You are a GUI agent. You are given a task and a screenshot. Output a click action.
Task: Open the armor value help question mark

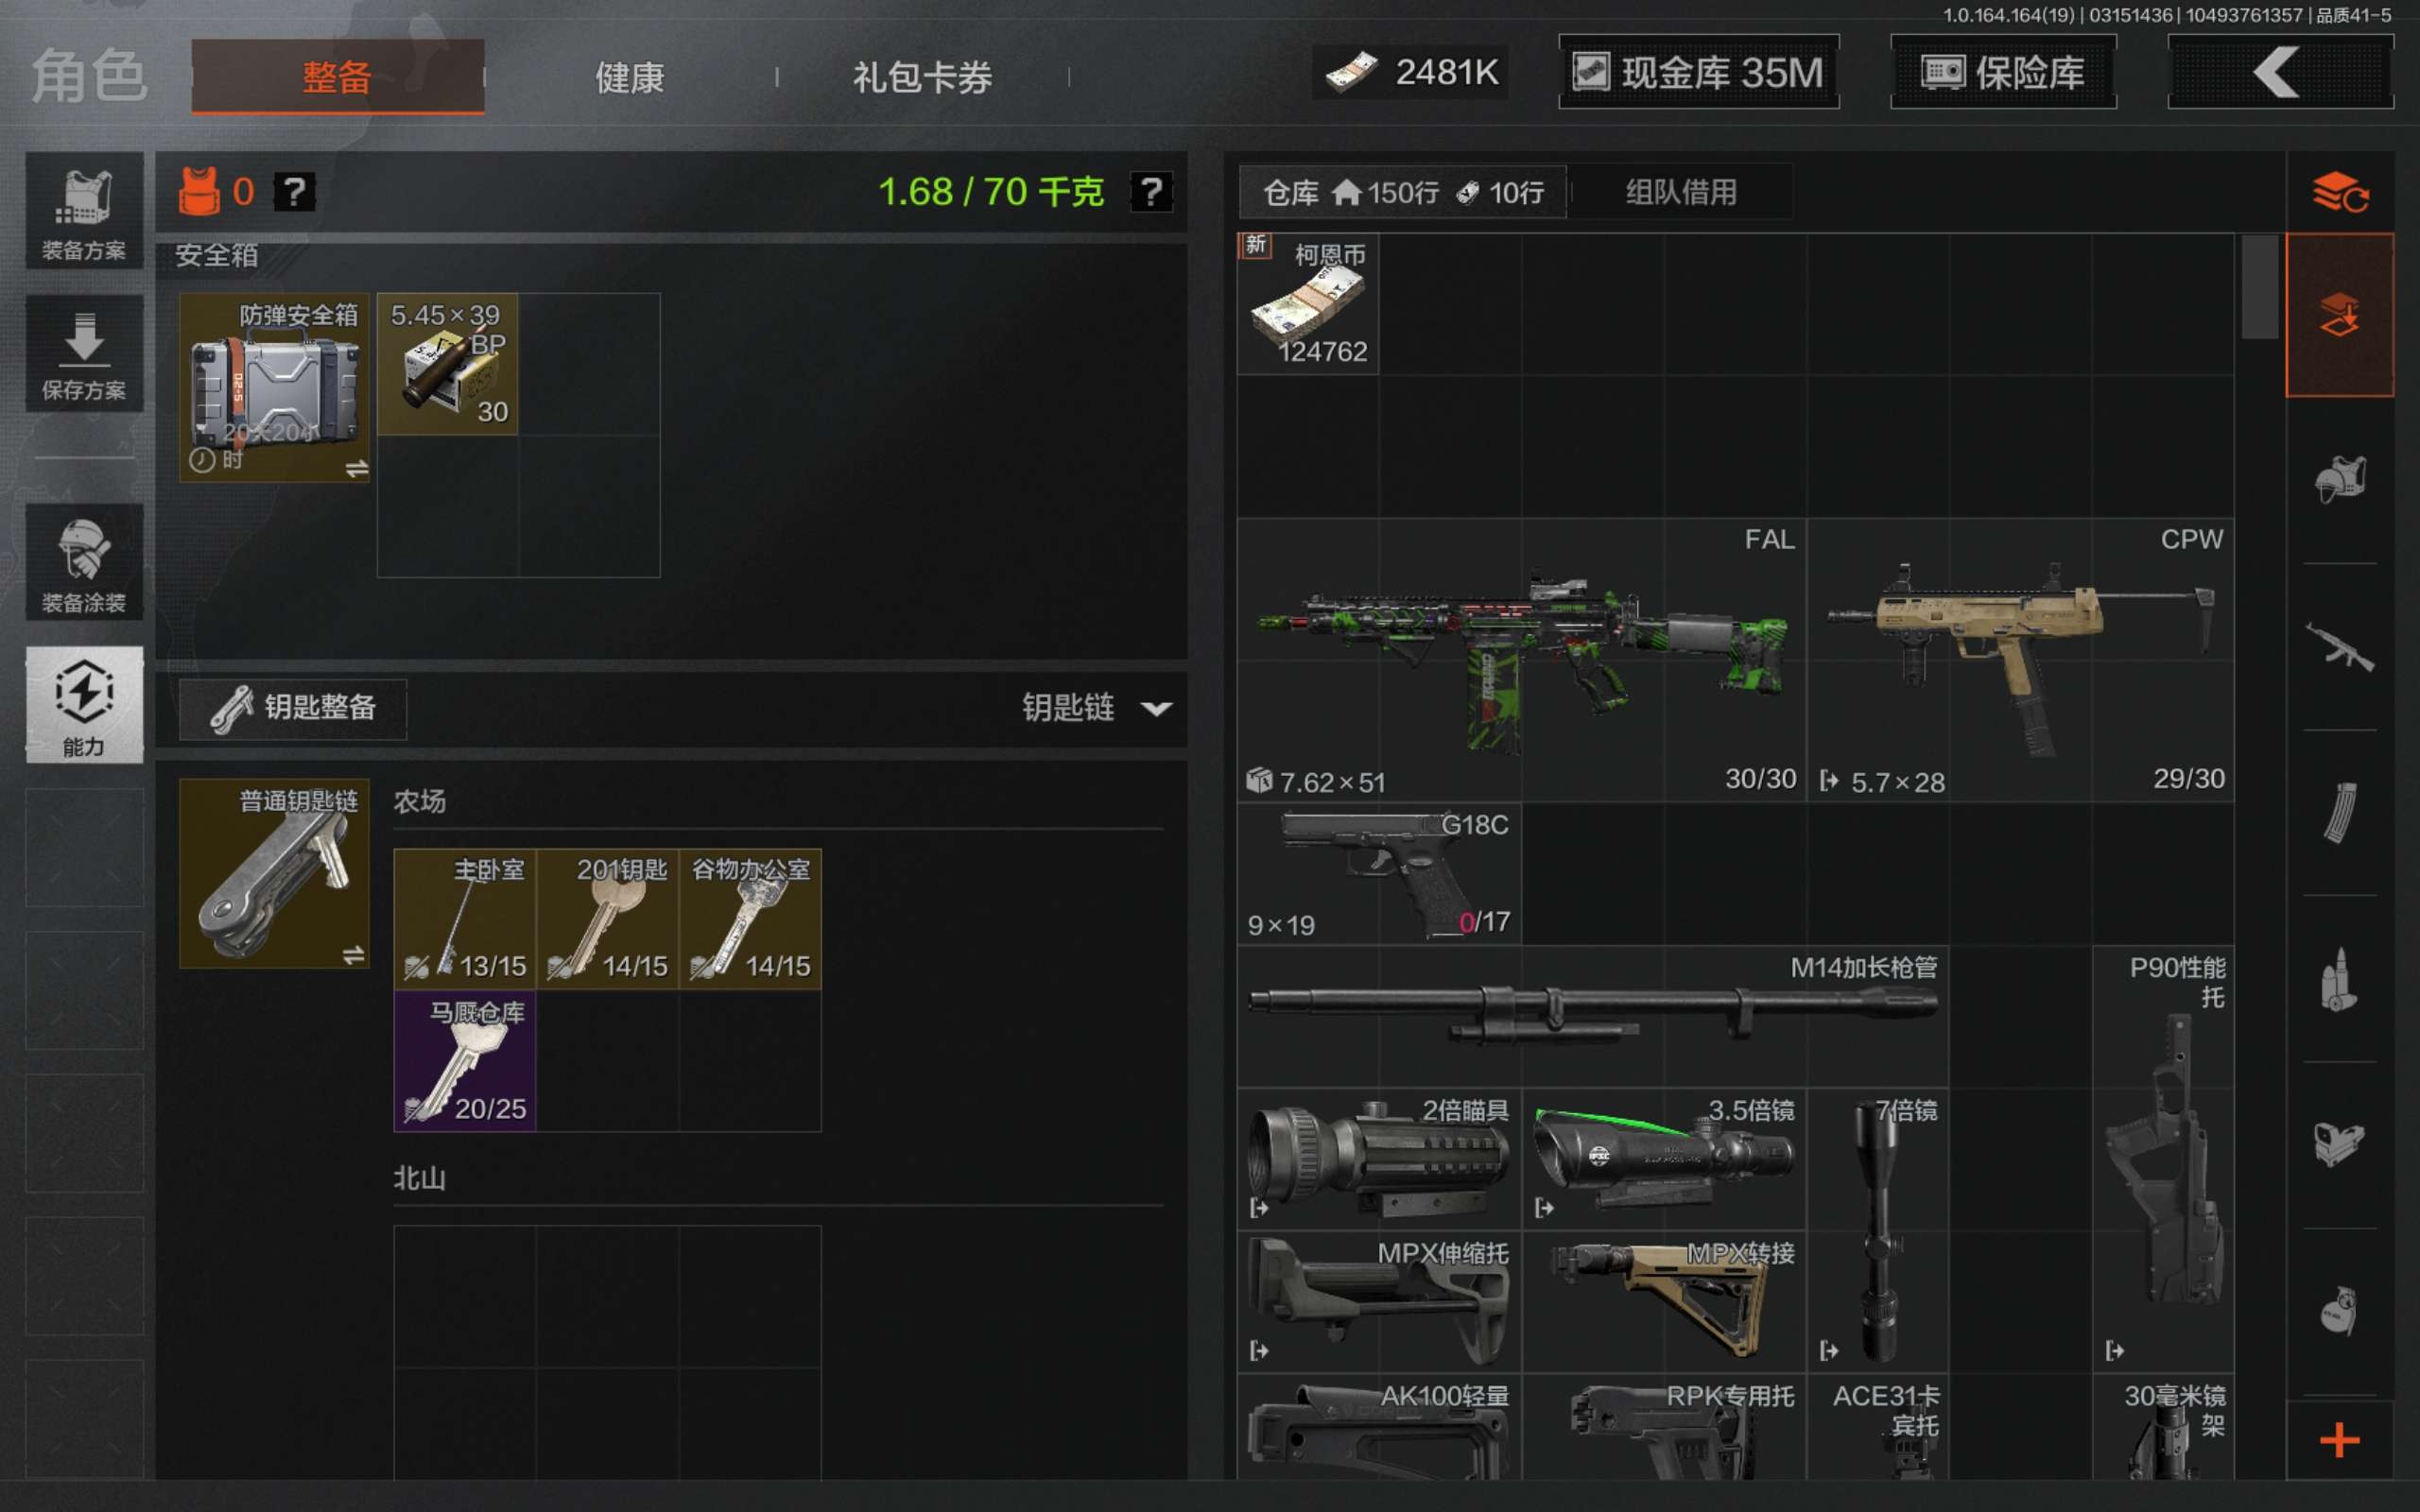click(x=294, y=191)
